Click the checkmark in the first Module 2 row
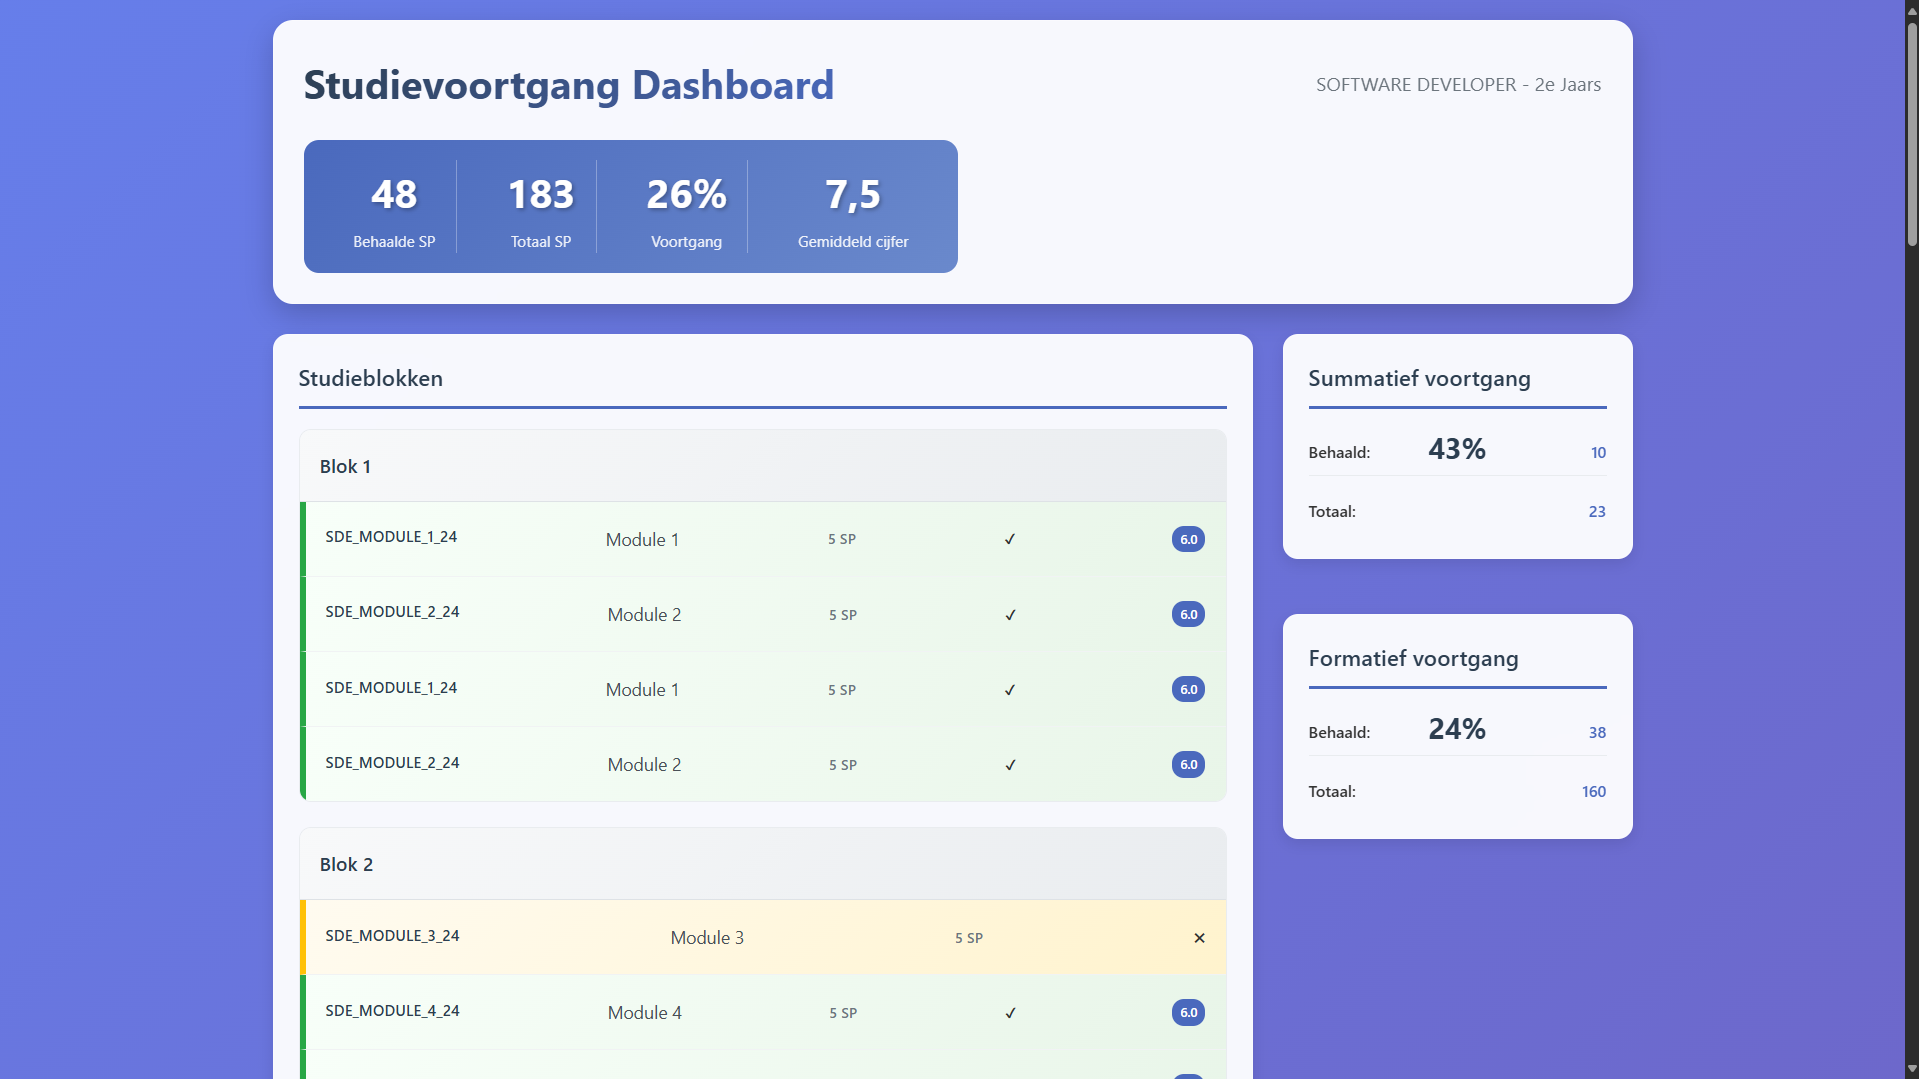This screenshot has width=1919, height=1079. click(1010, 615)
